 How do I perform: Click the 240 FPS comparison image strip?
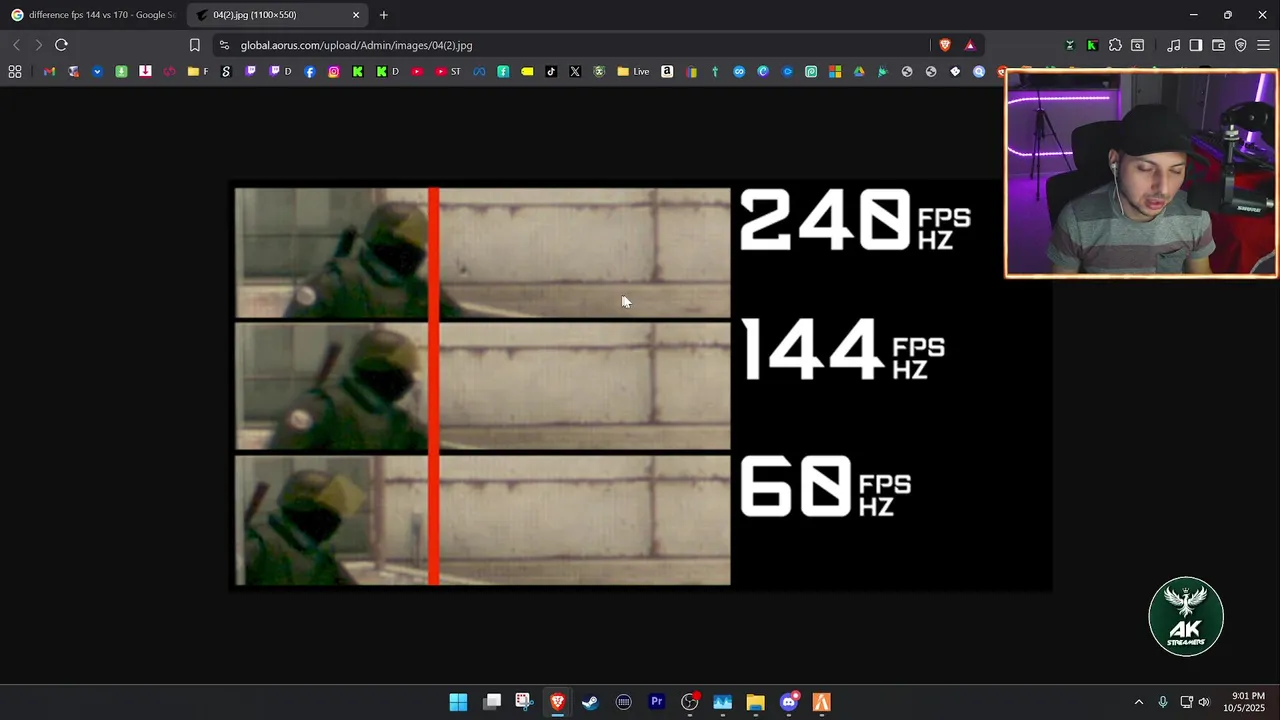482,252
